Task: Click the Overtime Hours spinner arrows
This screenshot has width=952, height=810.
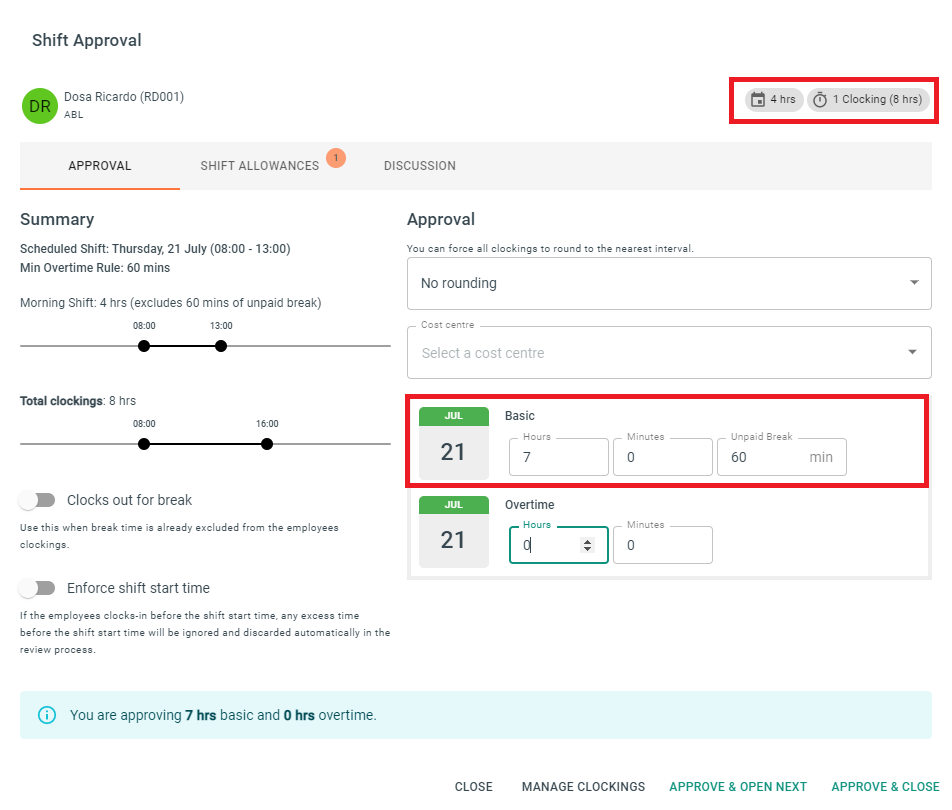Action: pyautogui.click(x=587, y=545)
